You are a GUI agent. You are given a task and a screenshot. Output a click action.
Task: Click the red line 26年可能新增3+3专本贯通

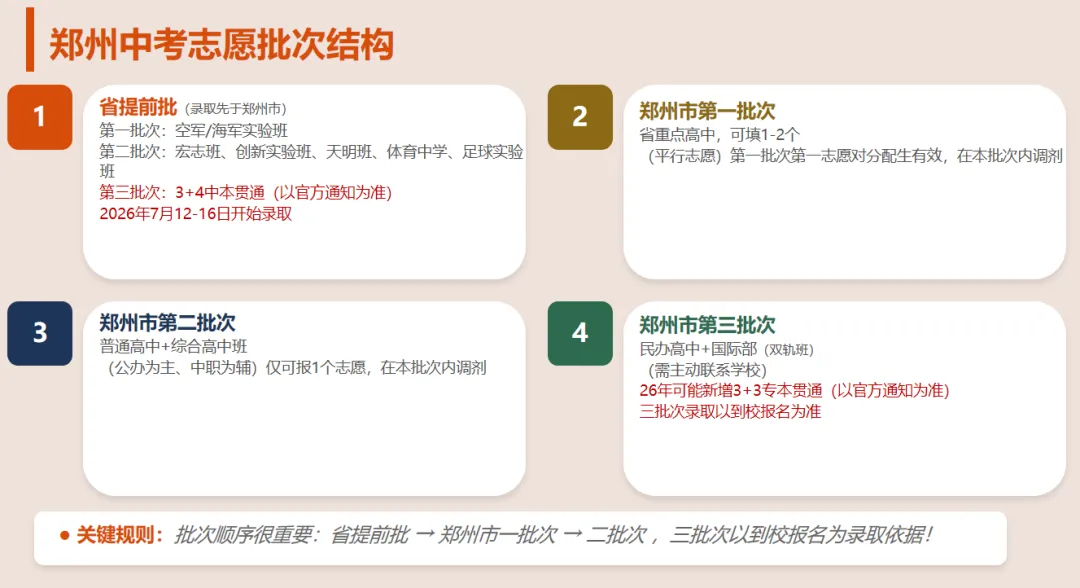tap(795, 390)
